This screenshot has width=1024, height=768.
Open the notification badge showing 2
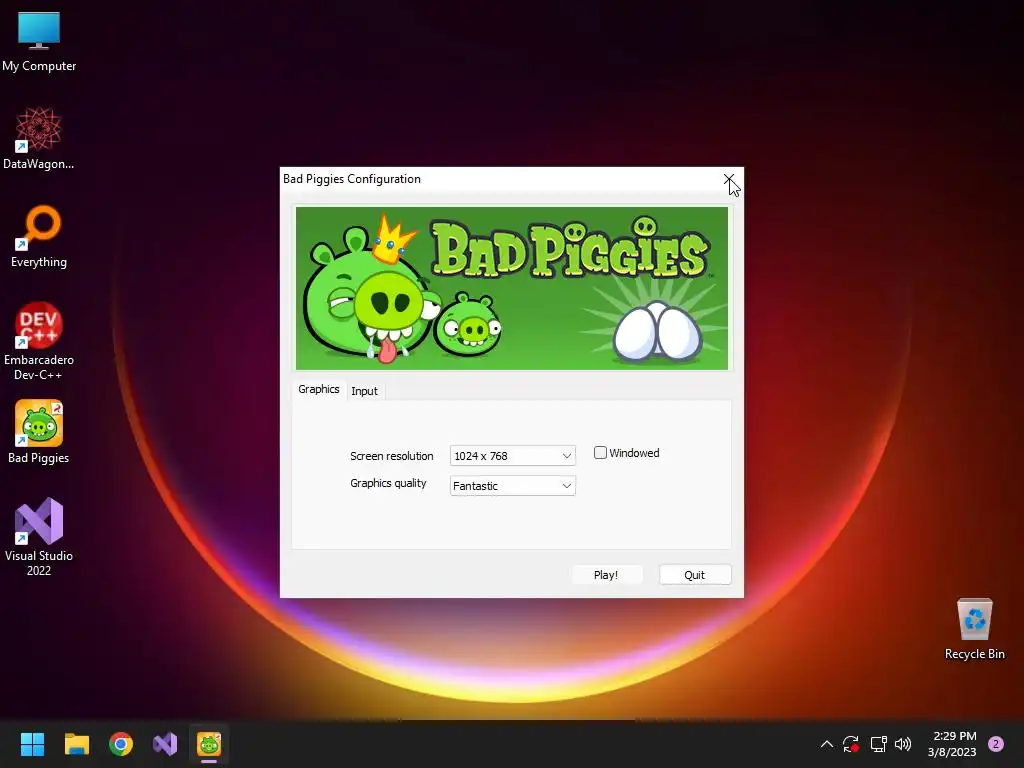[996, 744]
